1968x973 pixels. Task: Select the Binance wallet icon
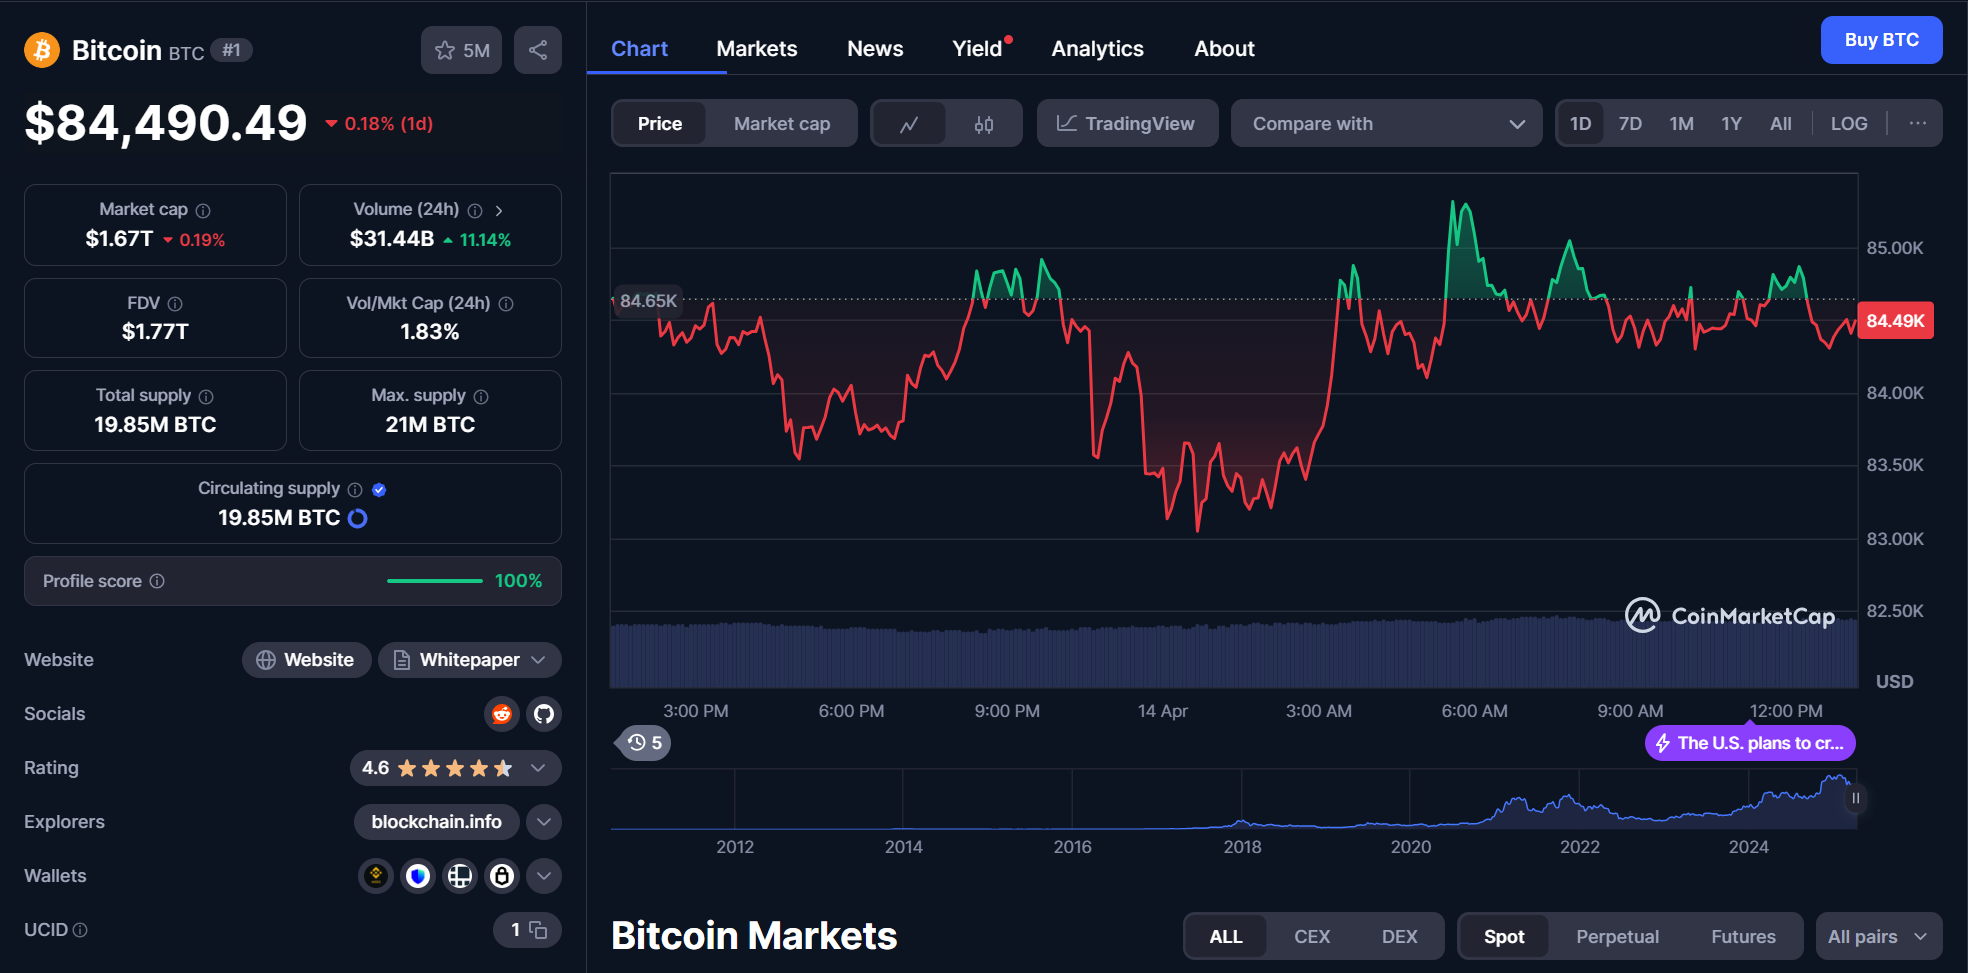point(376,875)
